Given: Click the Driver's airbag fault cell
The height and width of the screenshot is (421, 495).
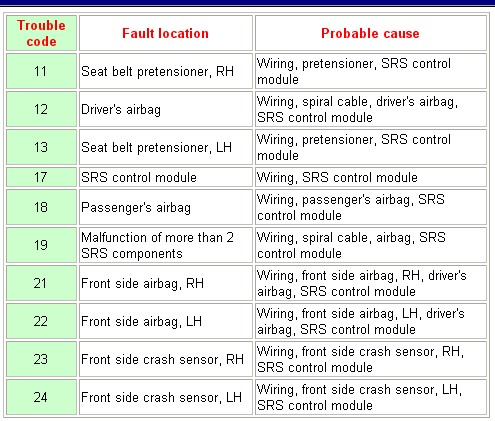Looking at the screenshot, I should [x=166, y=109].
